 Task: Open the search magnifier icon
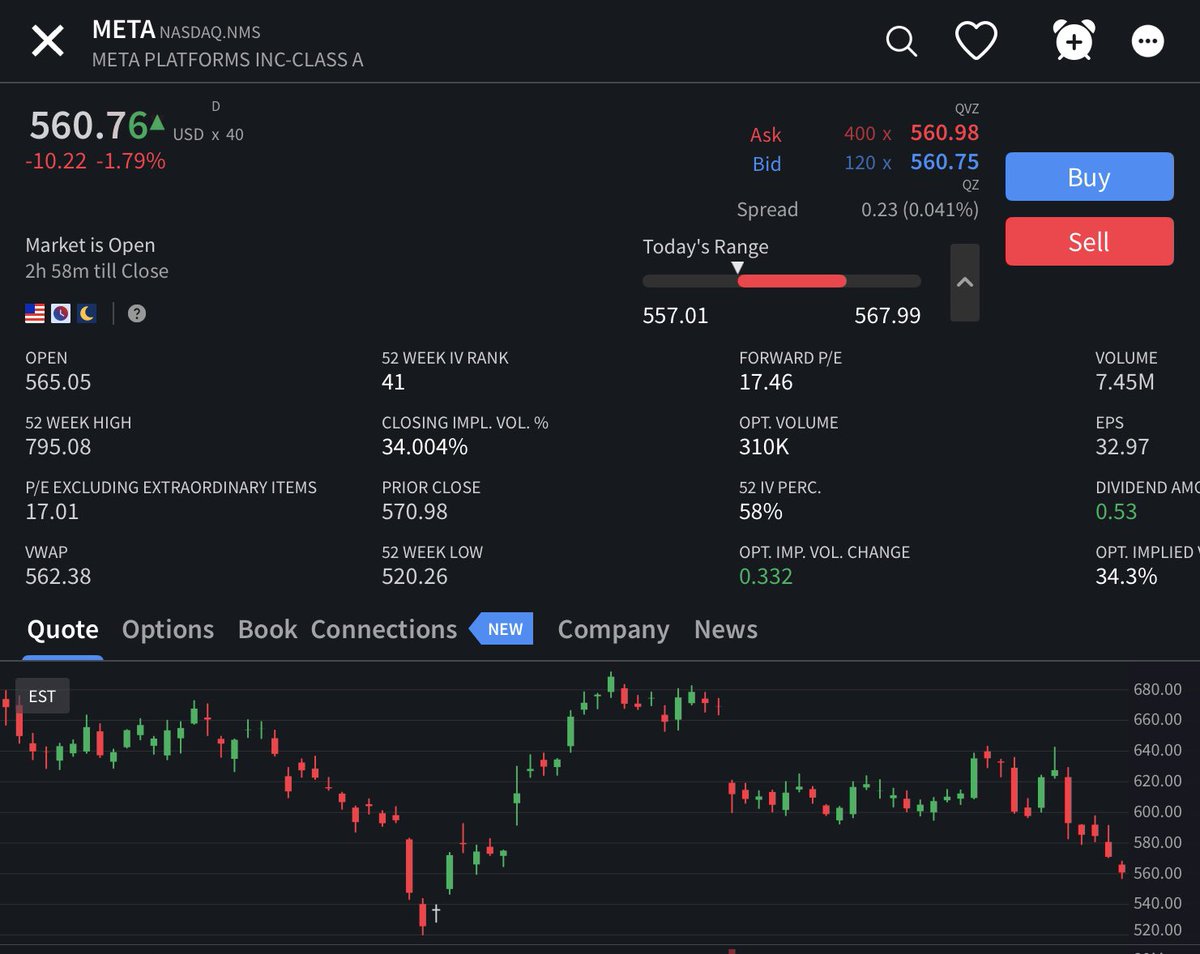coord(901,41)
